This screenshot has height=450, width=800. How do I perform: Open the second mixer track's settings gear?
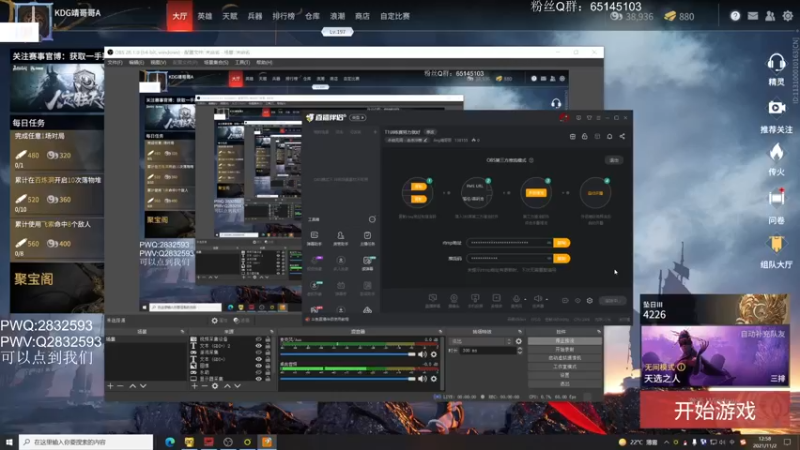click(434, 379)
